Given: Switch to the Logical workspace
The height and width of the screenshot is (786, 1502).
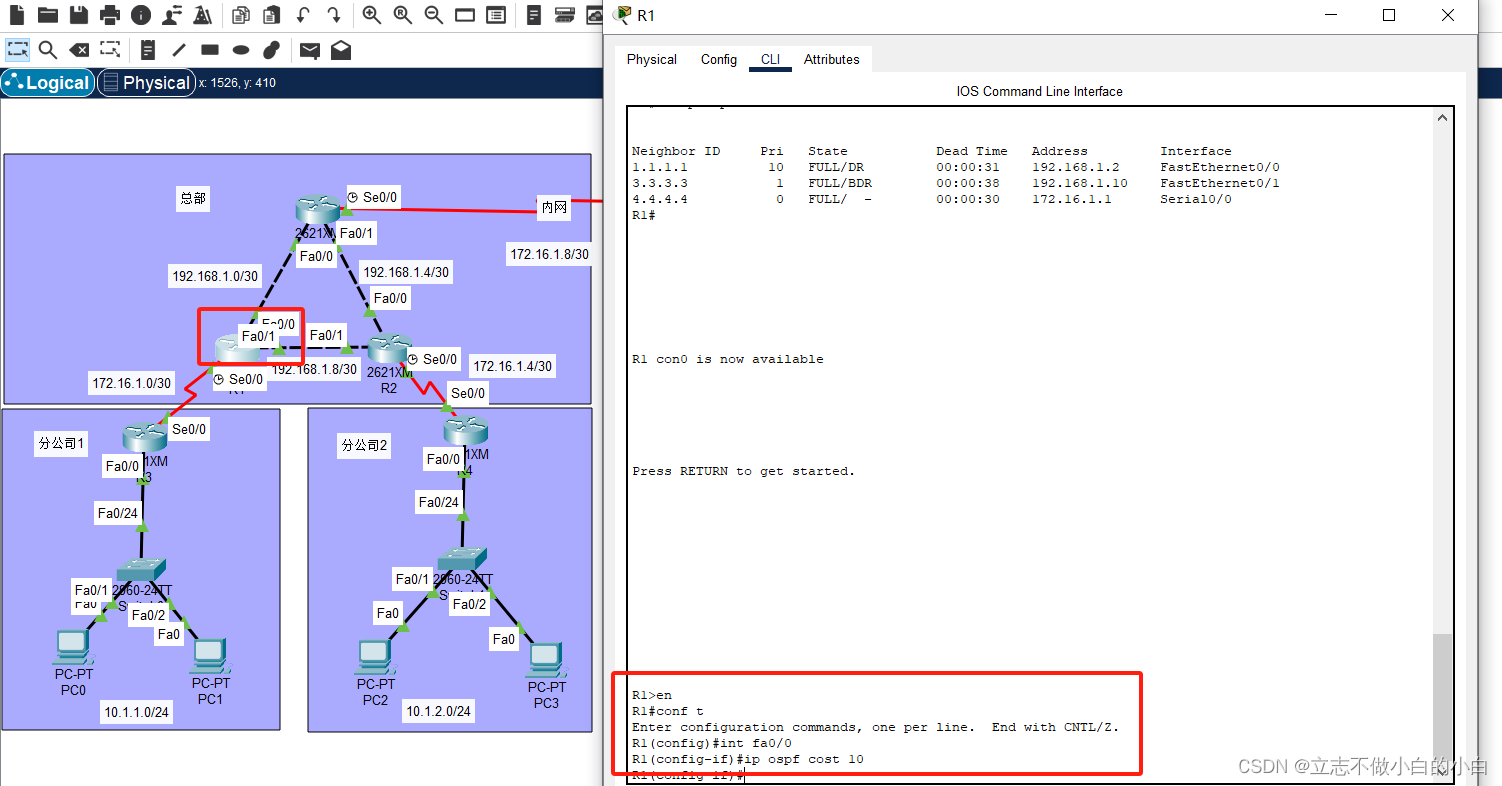Looking at the screenshot, I should tap(48, 83).
